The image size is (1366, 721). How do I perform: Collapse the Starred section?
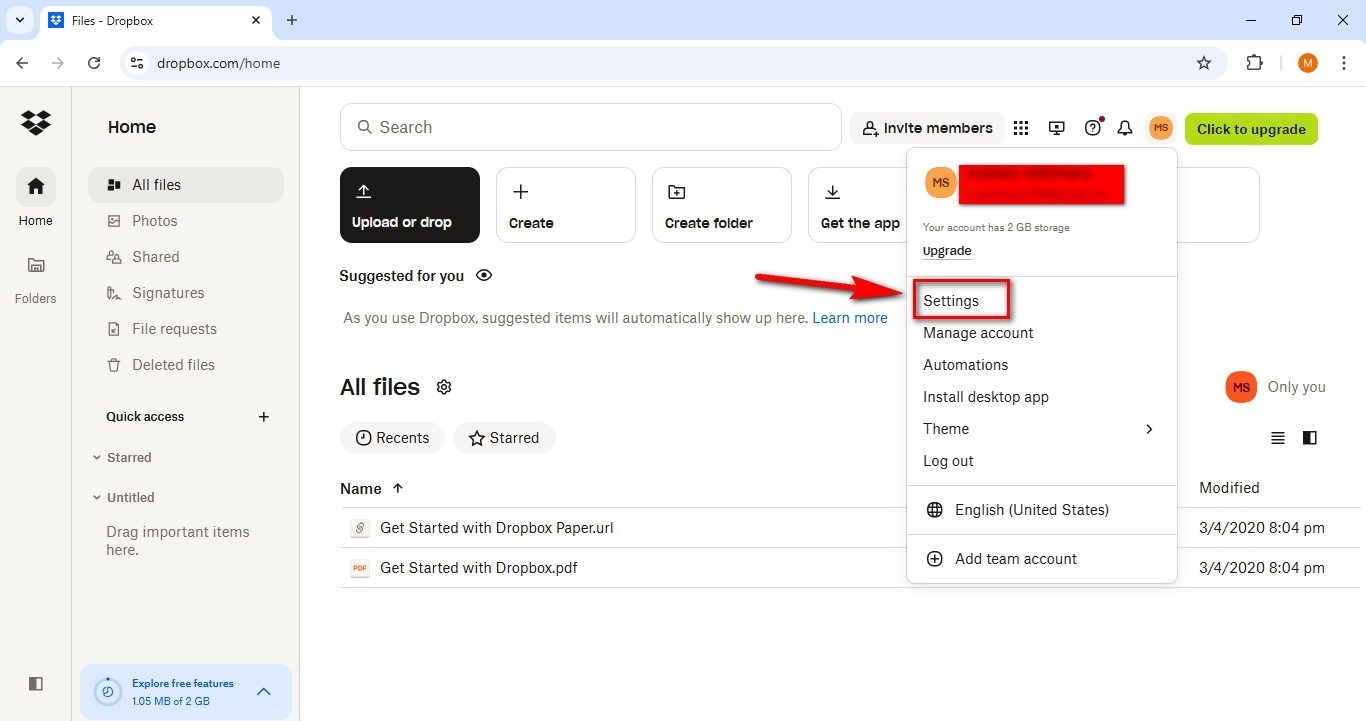click(97, 458)
